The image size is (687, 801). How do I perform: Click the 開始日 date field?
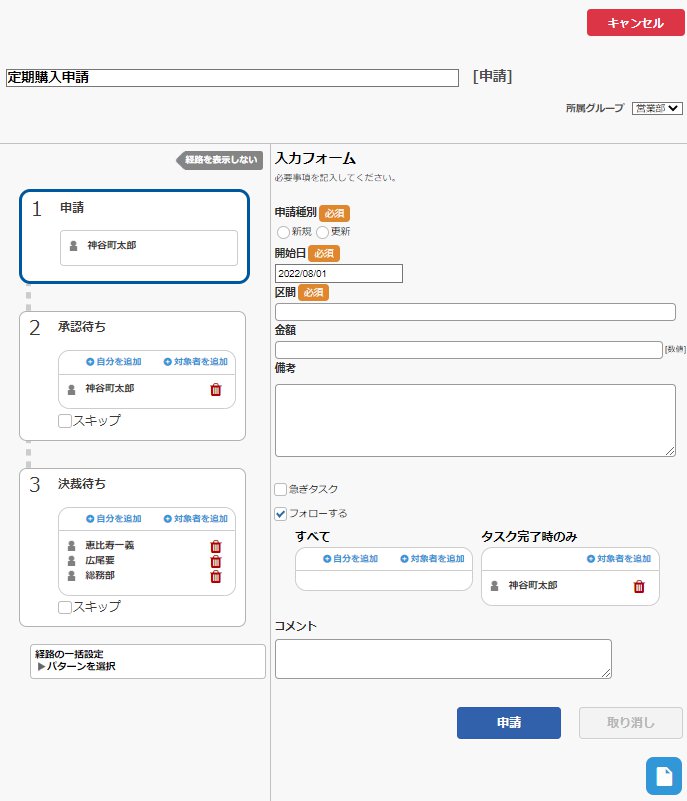click(338, 274)
